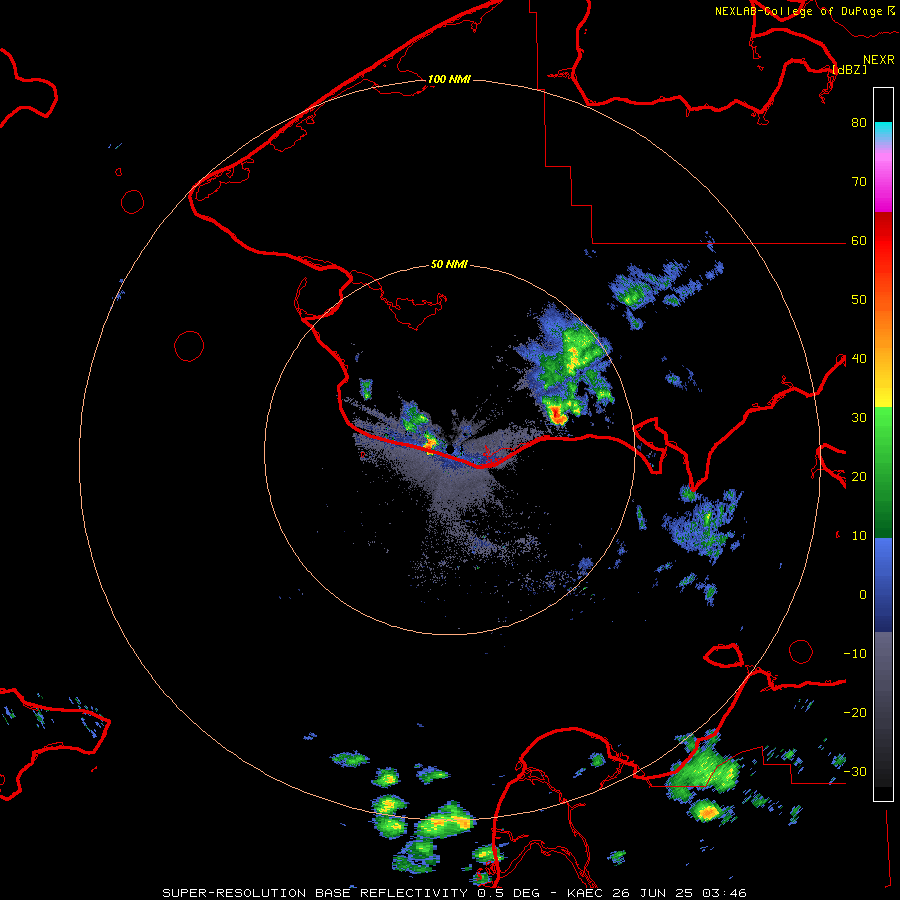Click the 70 value on the dBZ scale

859,182
